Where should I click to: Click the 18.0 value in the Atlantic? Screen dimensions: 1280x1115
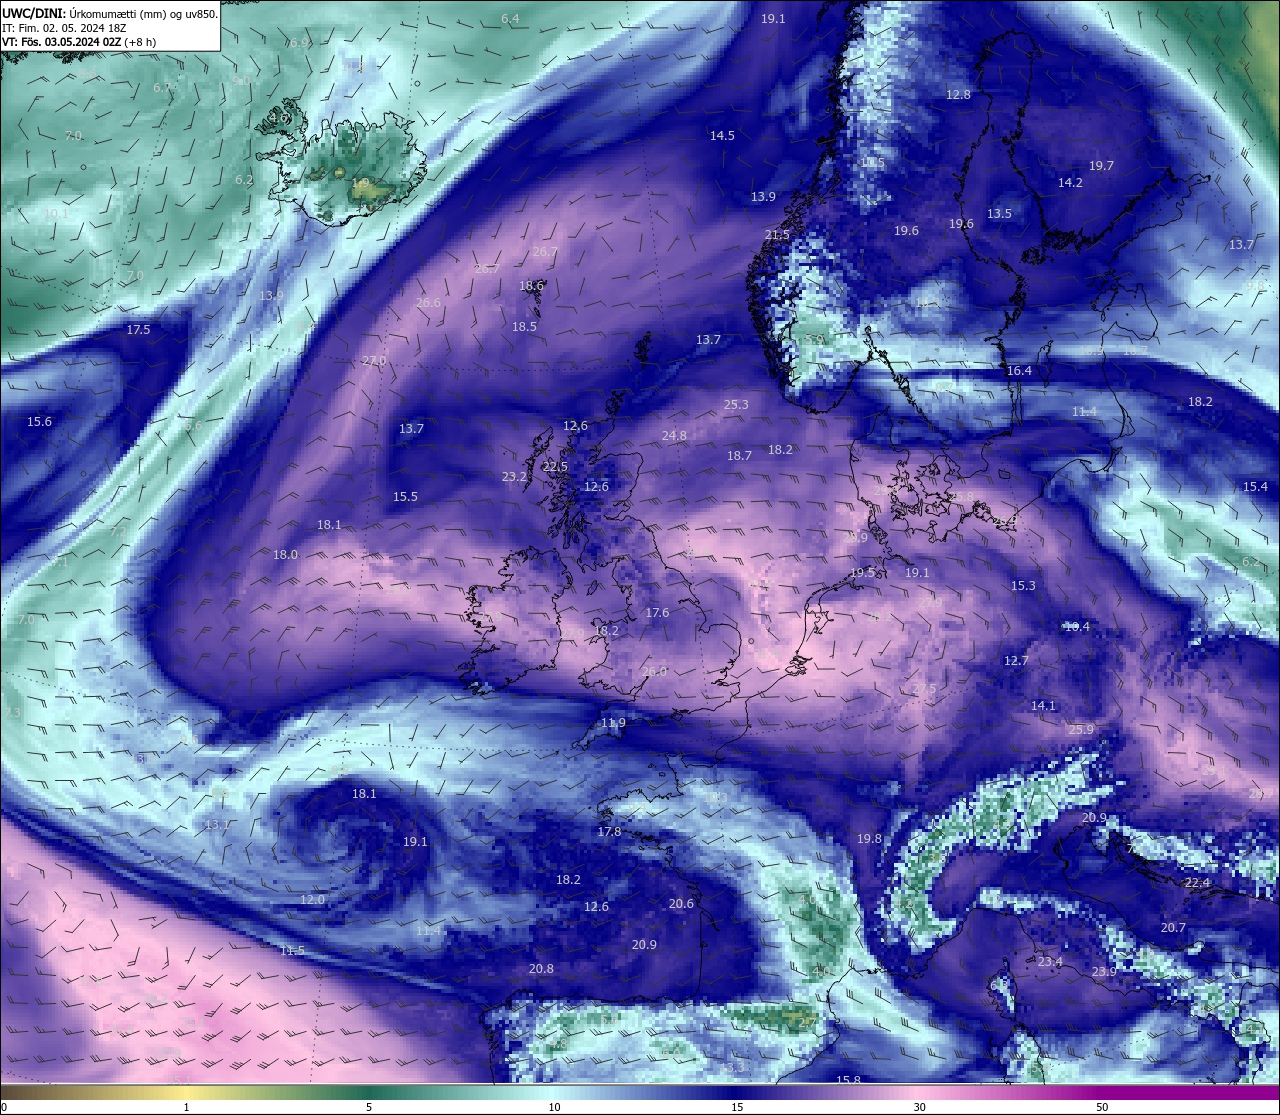point(285,554)
